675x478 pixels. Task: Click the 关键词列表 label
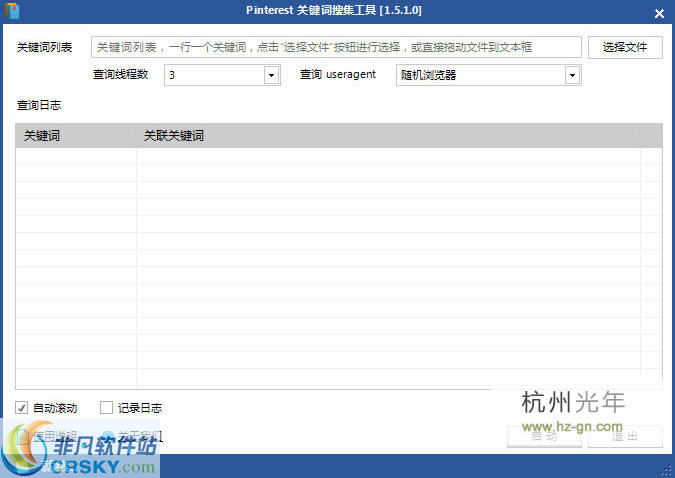[44, 47]
